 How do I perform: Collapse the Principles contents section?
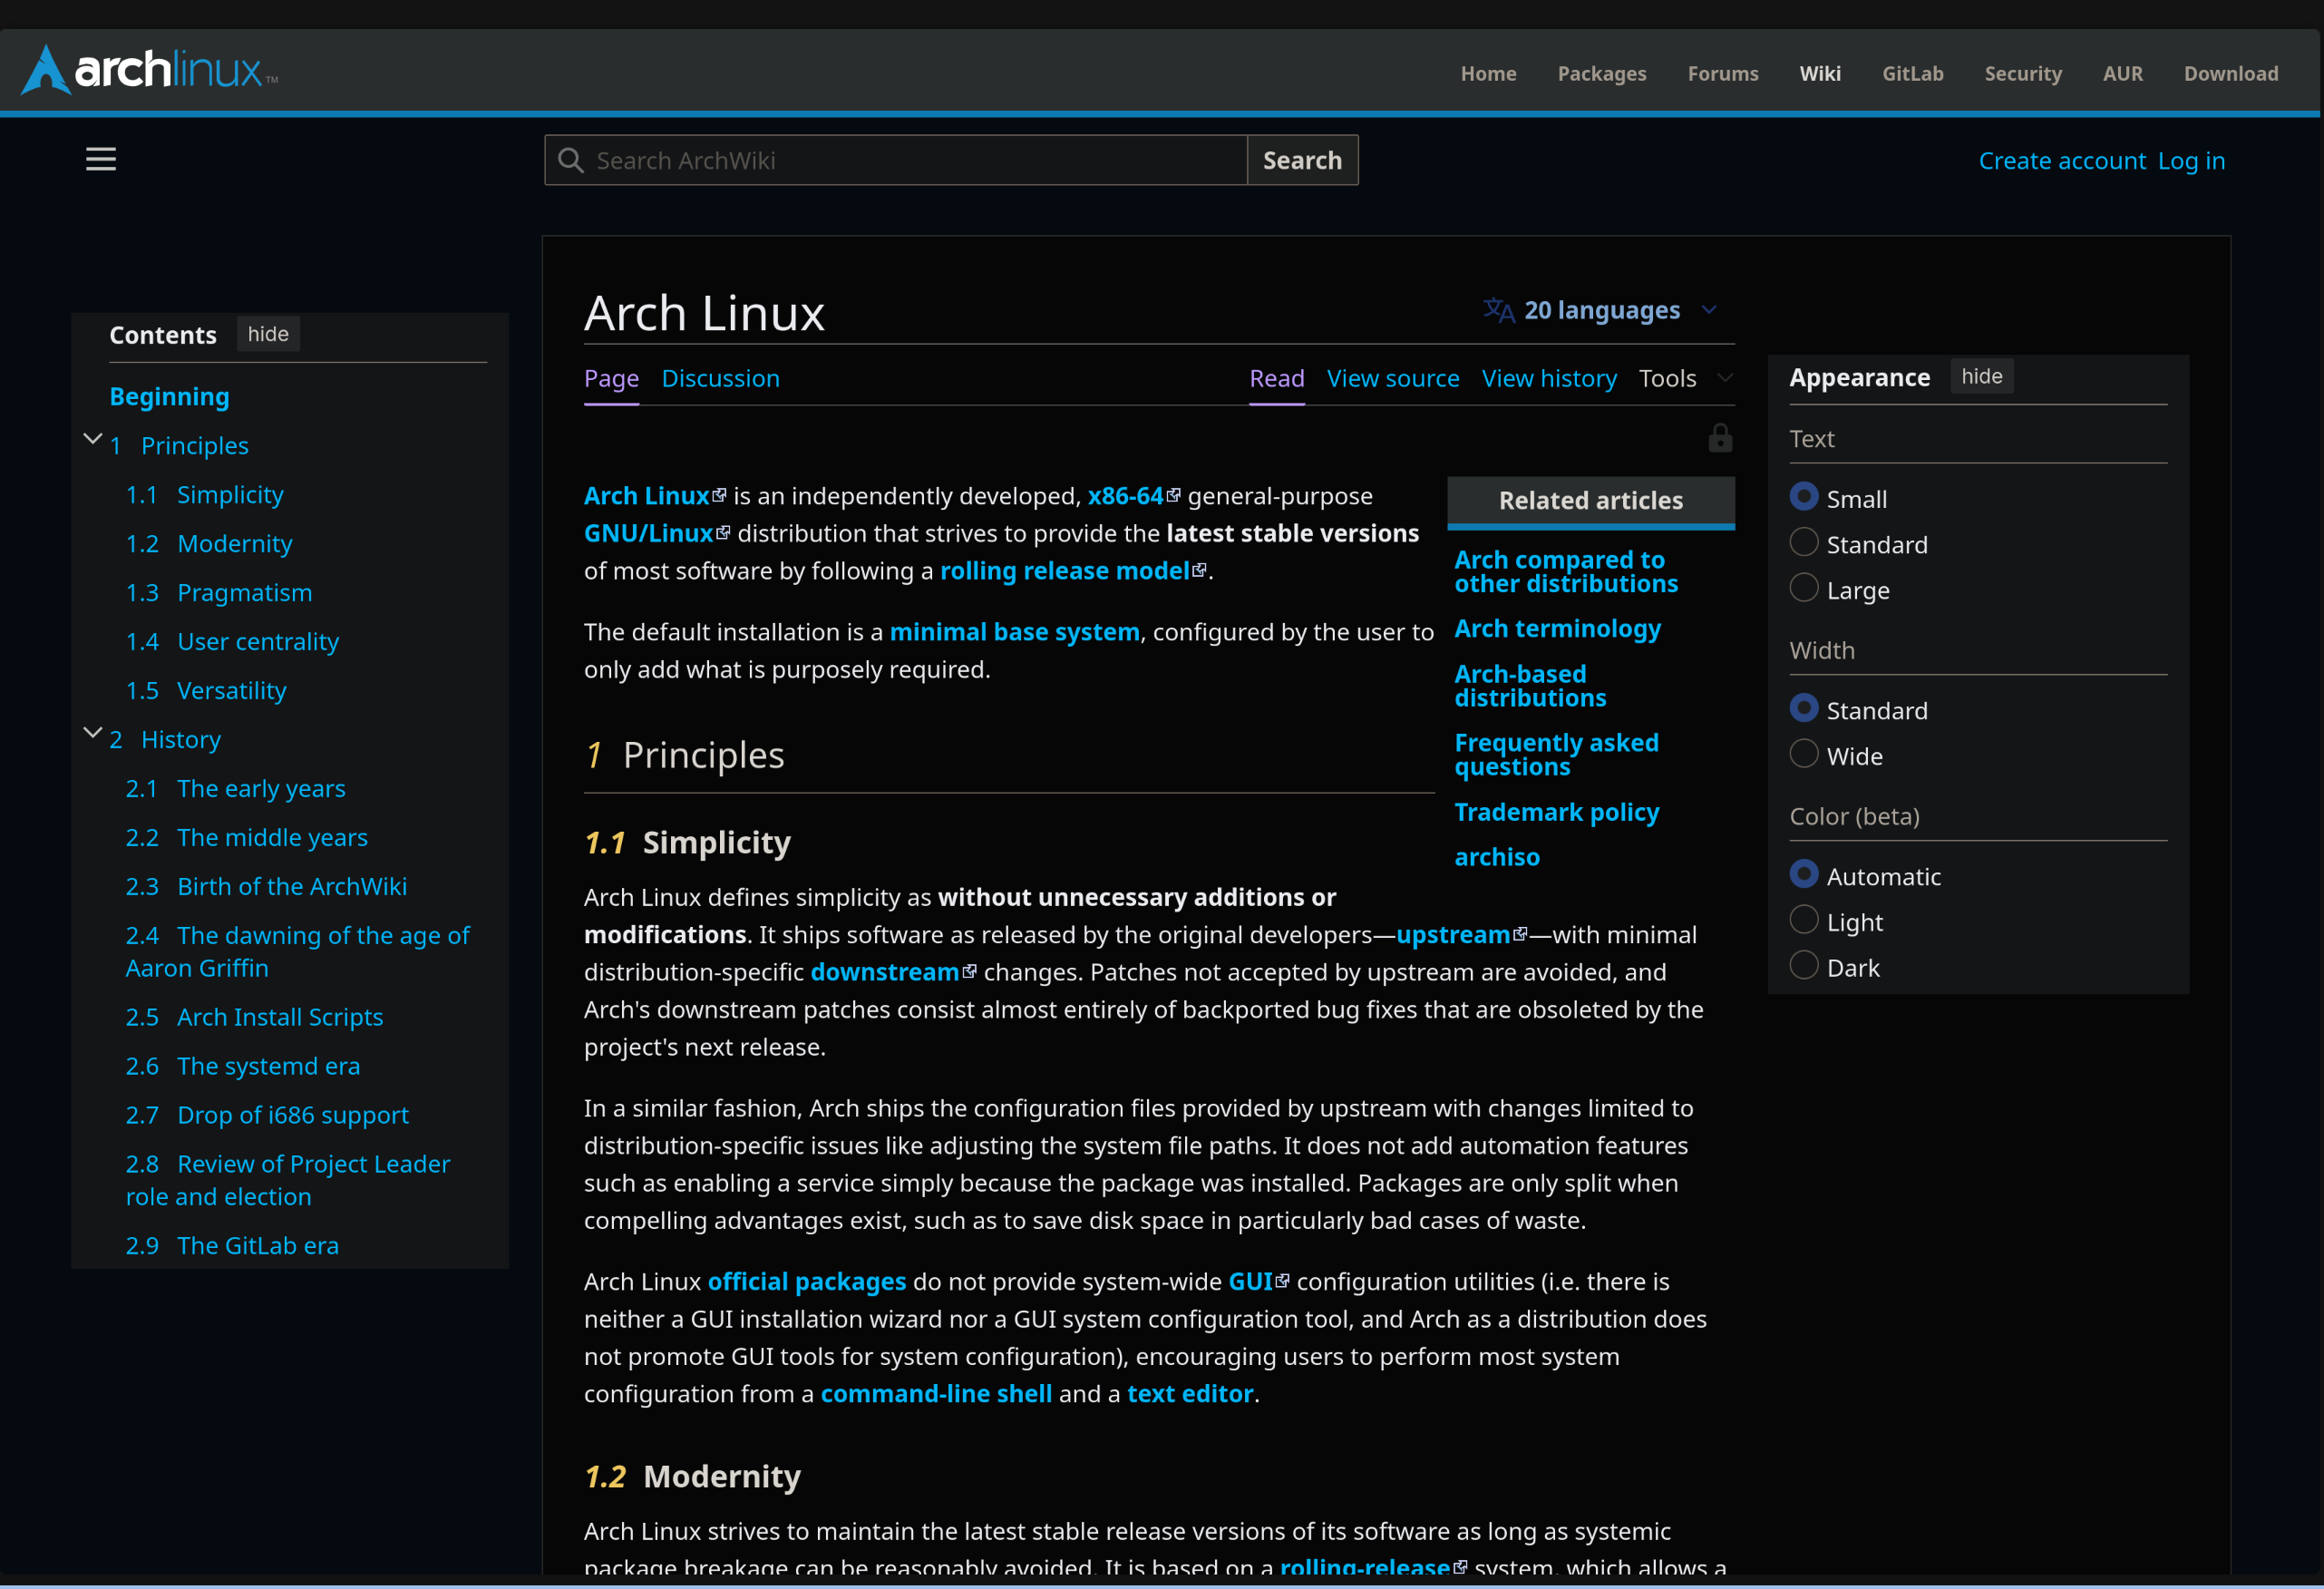coord(92,440)
